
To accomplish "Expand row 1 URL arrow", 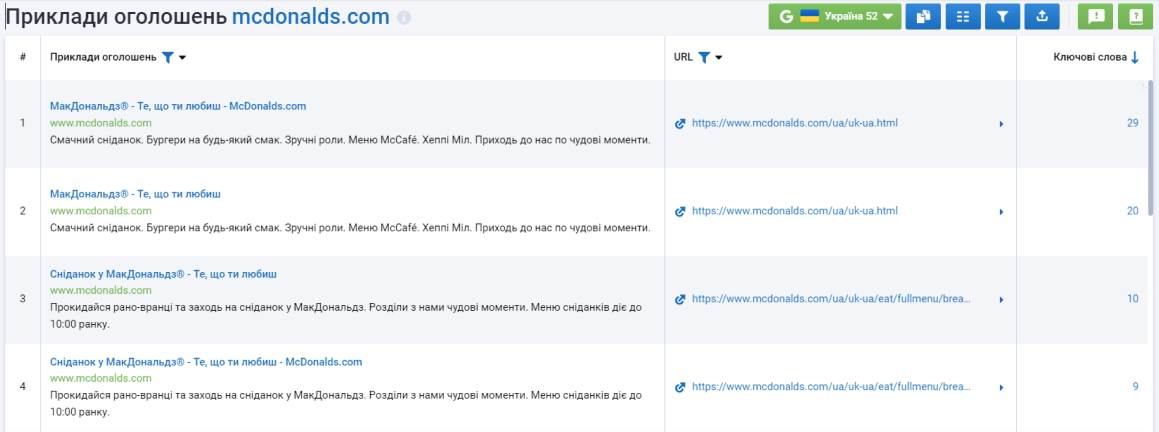I will pyautogui.click(x=1002, y=124).
